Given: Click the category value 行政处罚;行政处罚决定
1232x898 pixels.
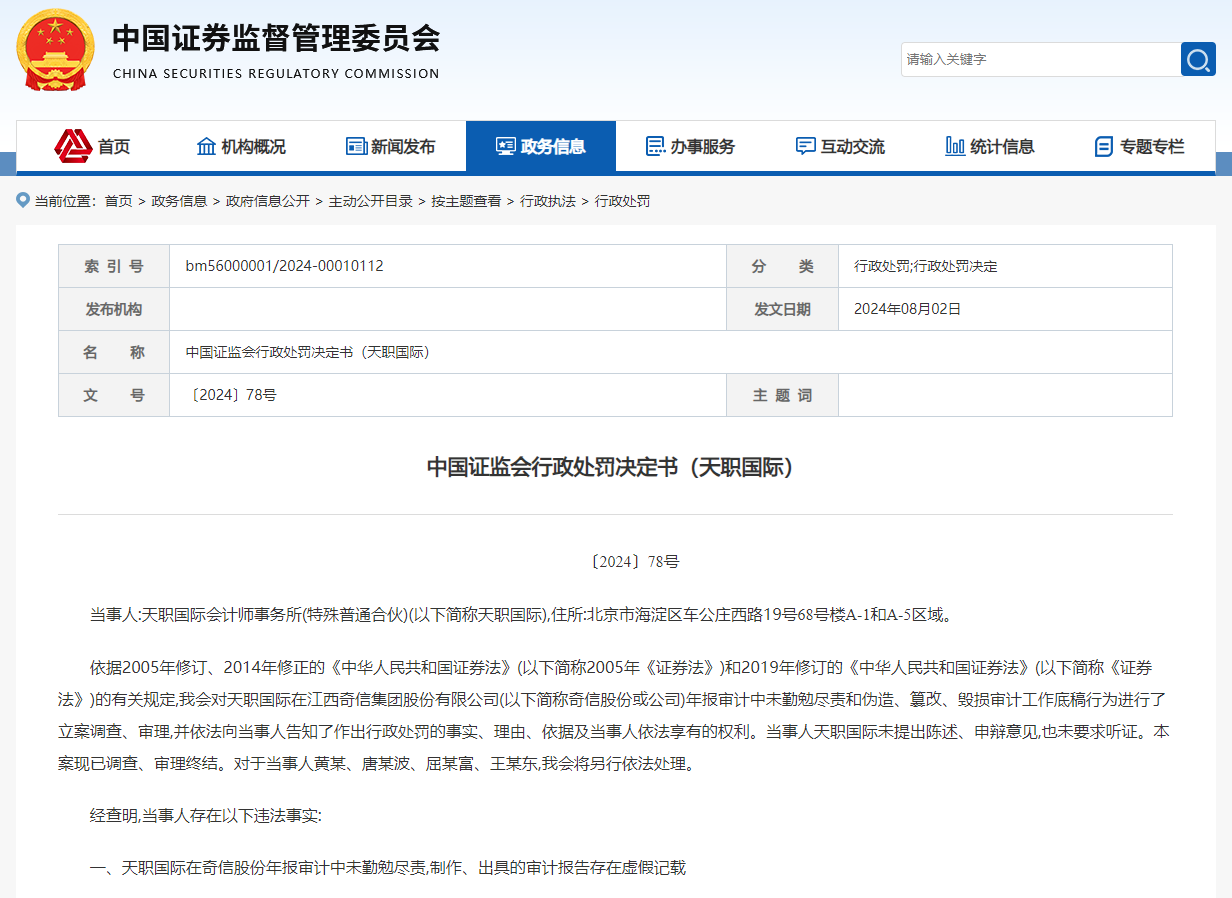Looking at the screenshot, I should [926, 266].
